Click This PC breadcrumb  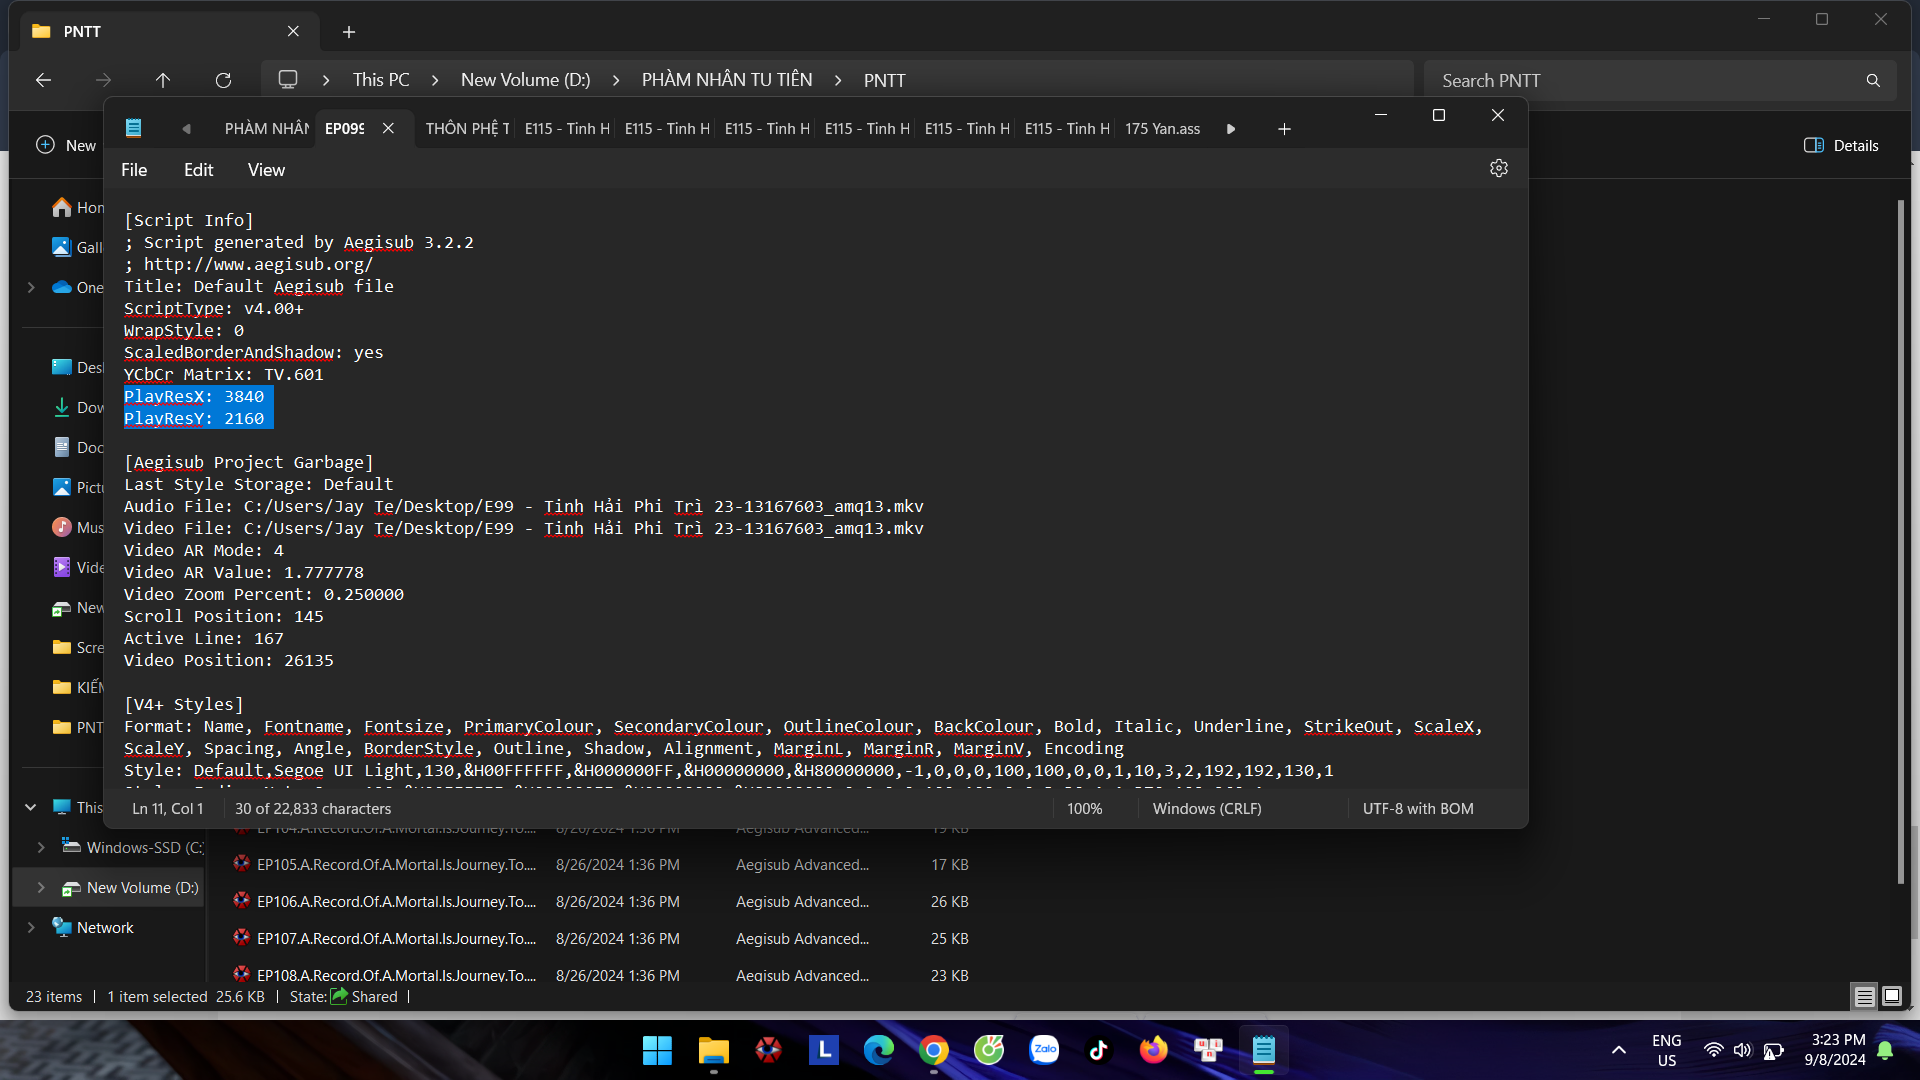click(x=381, y=80)
